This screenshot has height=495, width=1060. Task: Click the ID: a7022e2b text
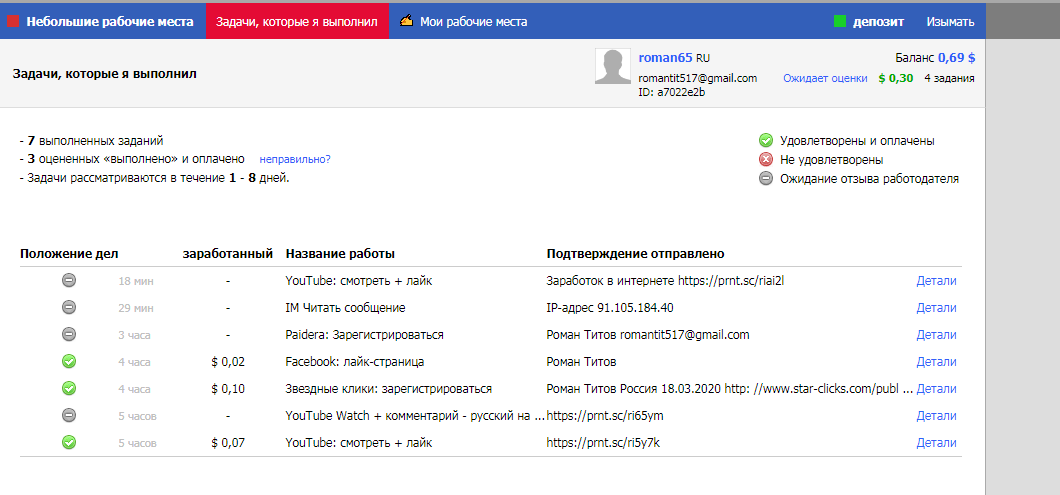[672, 92]
